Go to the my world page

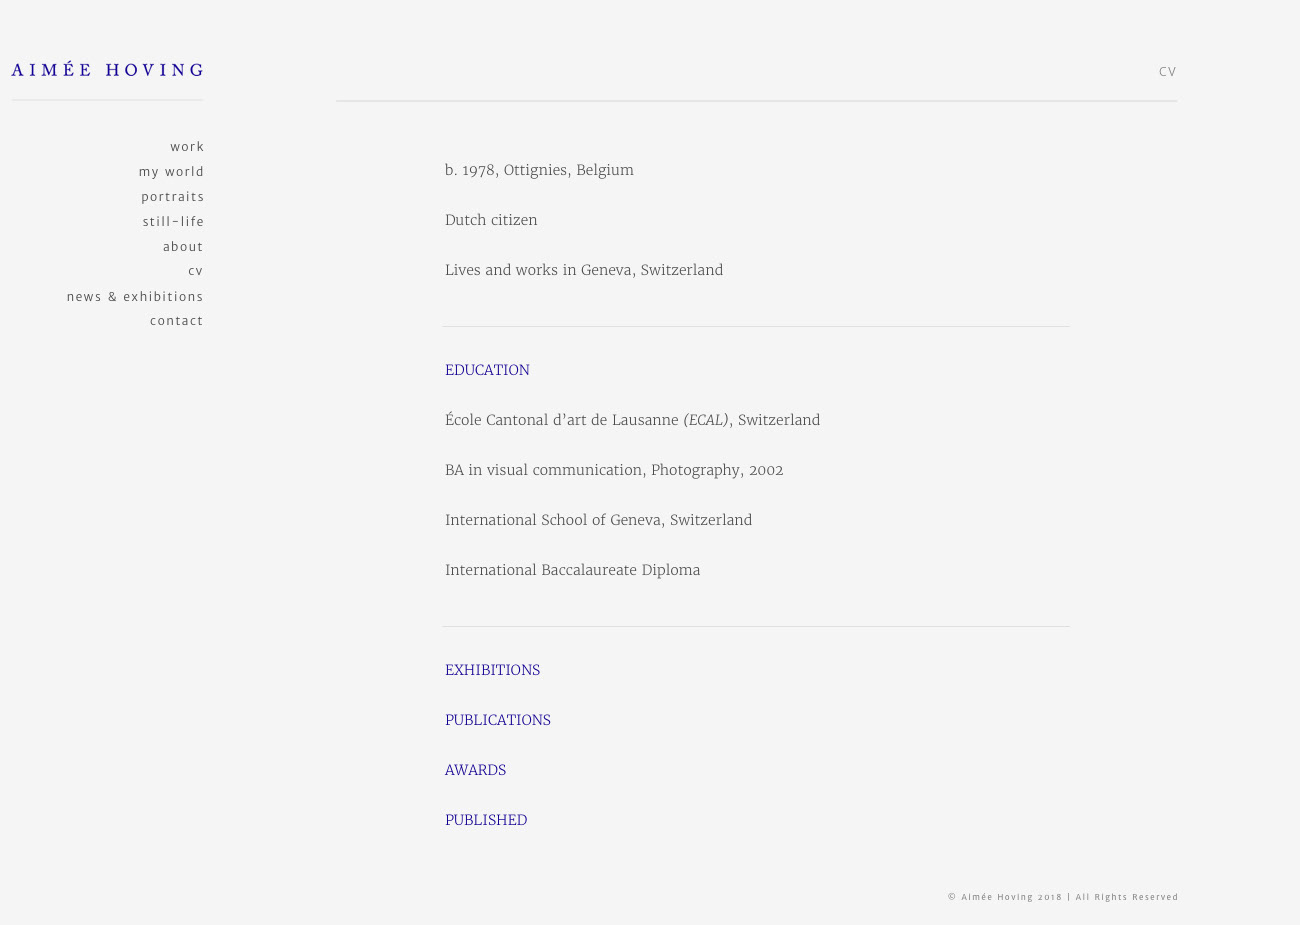(171, 172)
